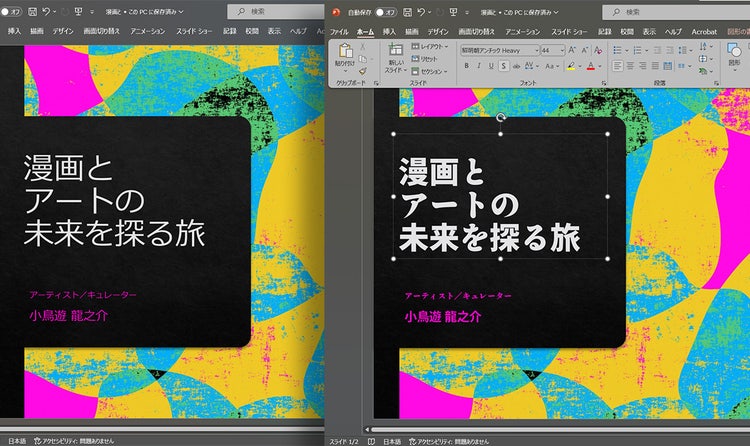Open Design tab in left window
750x446 pixels.
pyautogui.click(x=63, y=31)
